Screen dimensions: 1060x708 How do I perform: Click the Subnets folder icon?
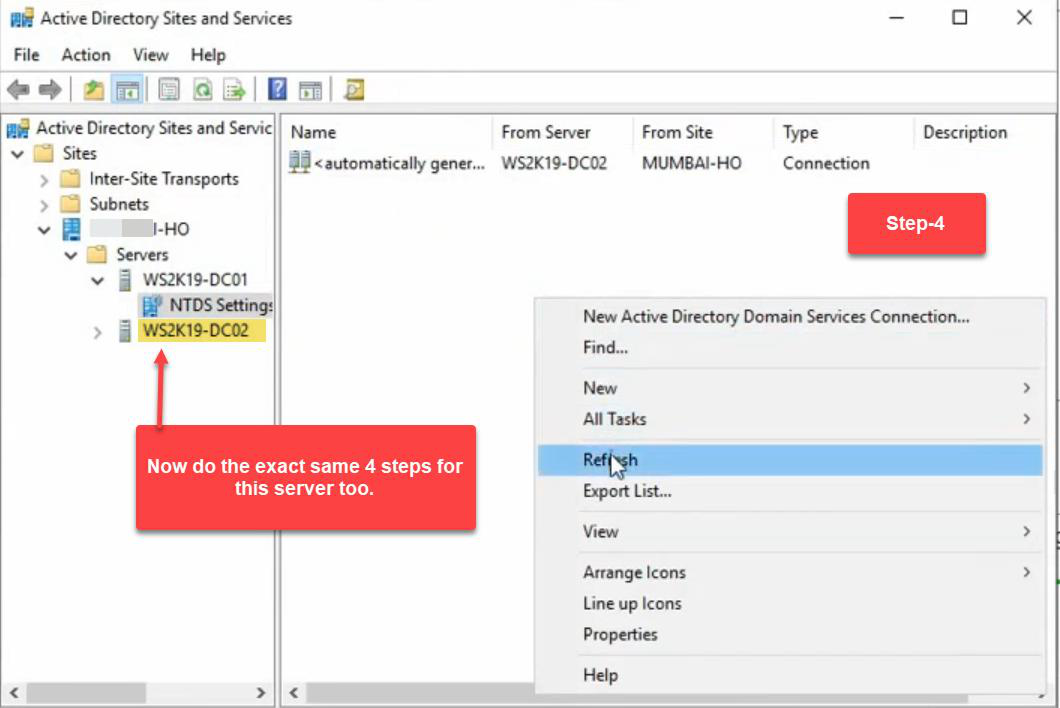[x=70, y=204]
